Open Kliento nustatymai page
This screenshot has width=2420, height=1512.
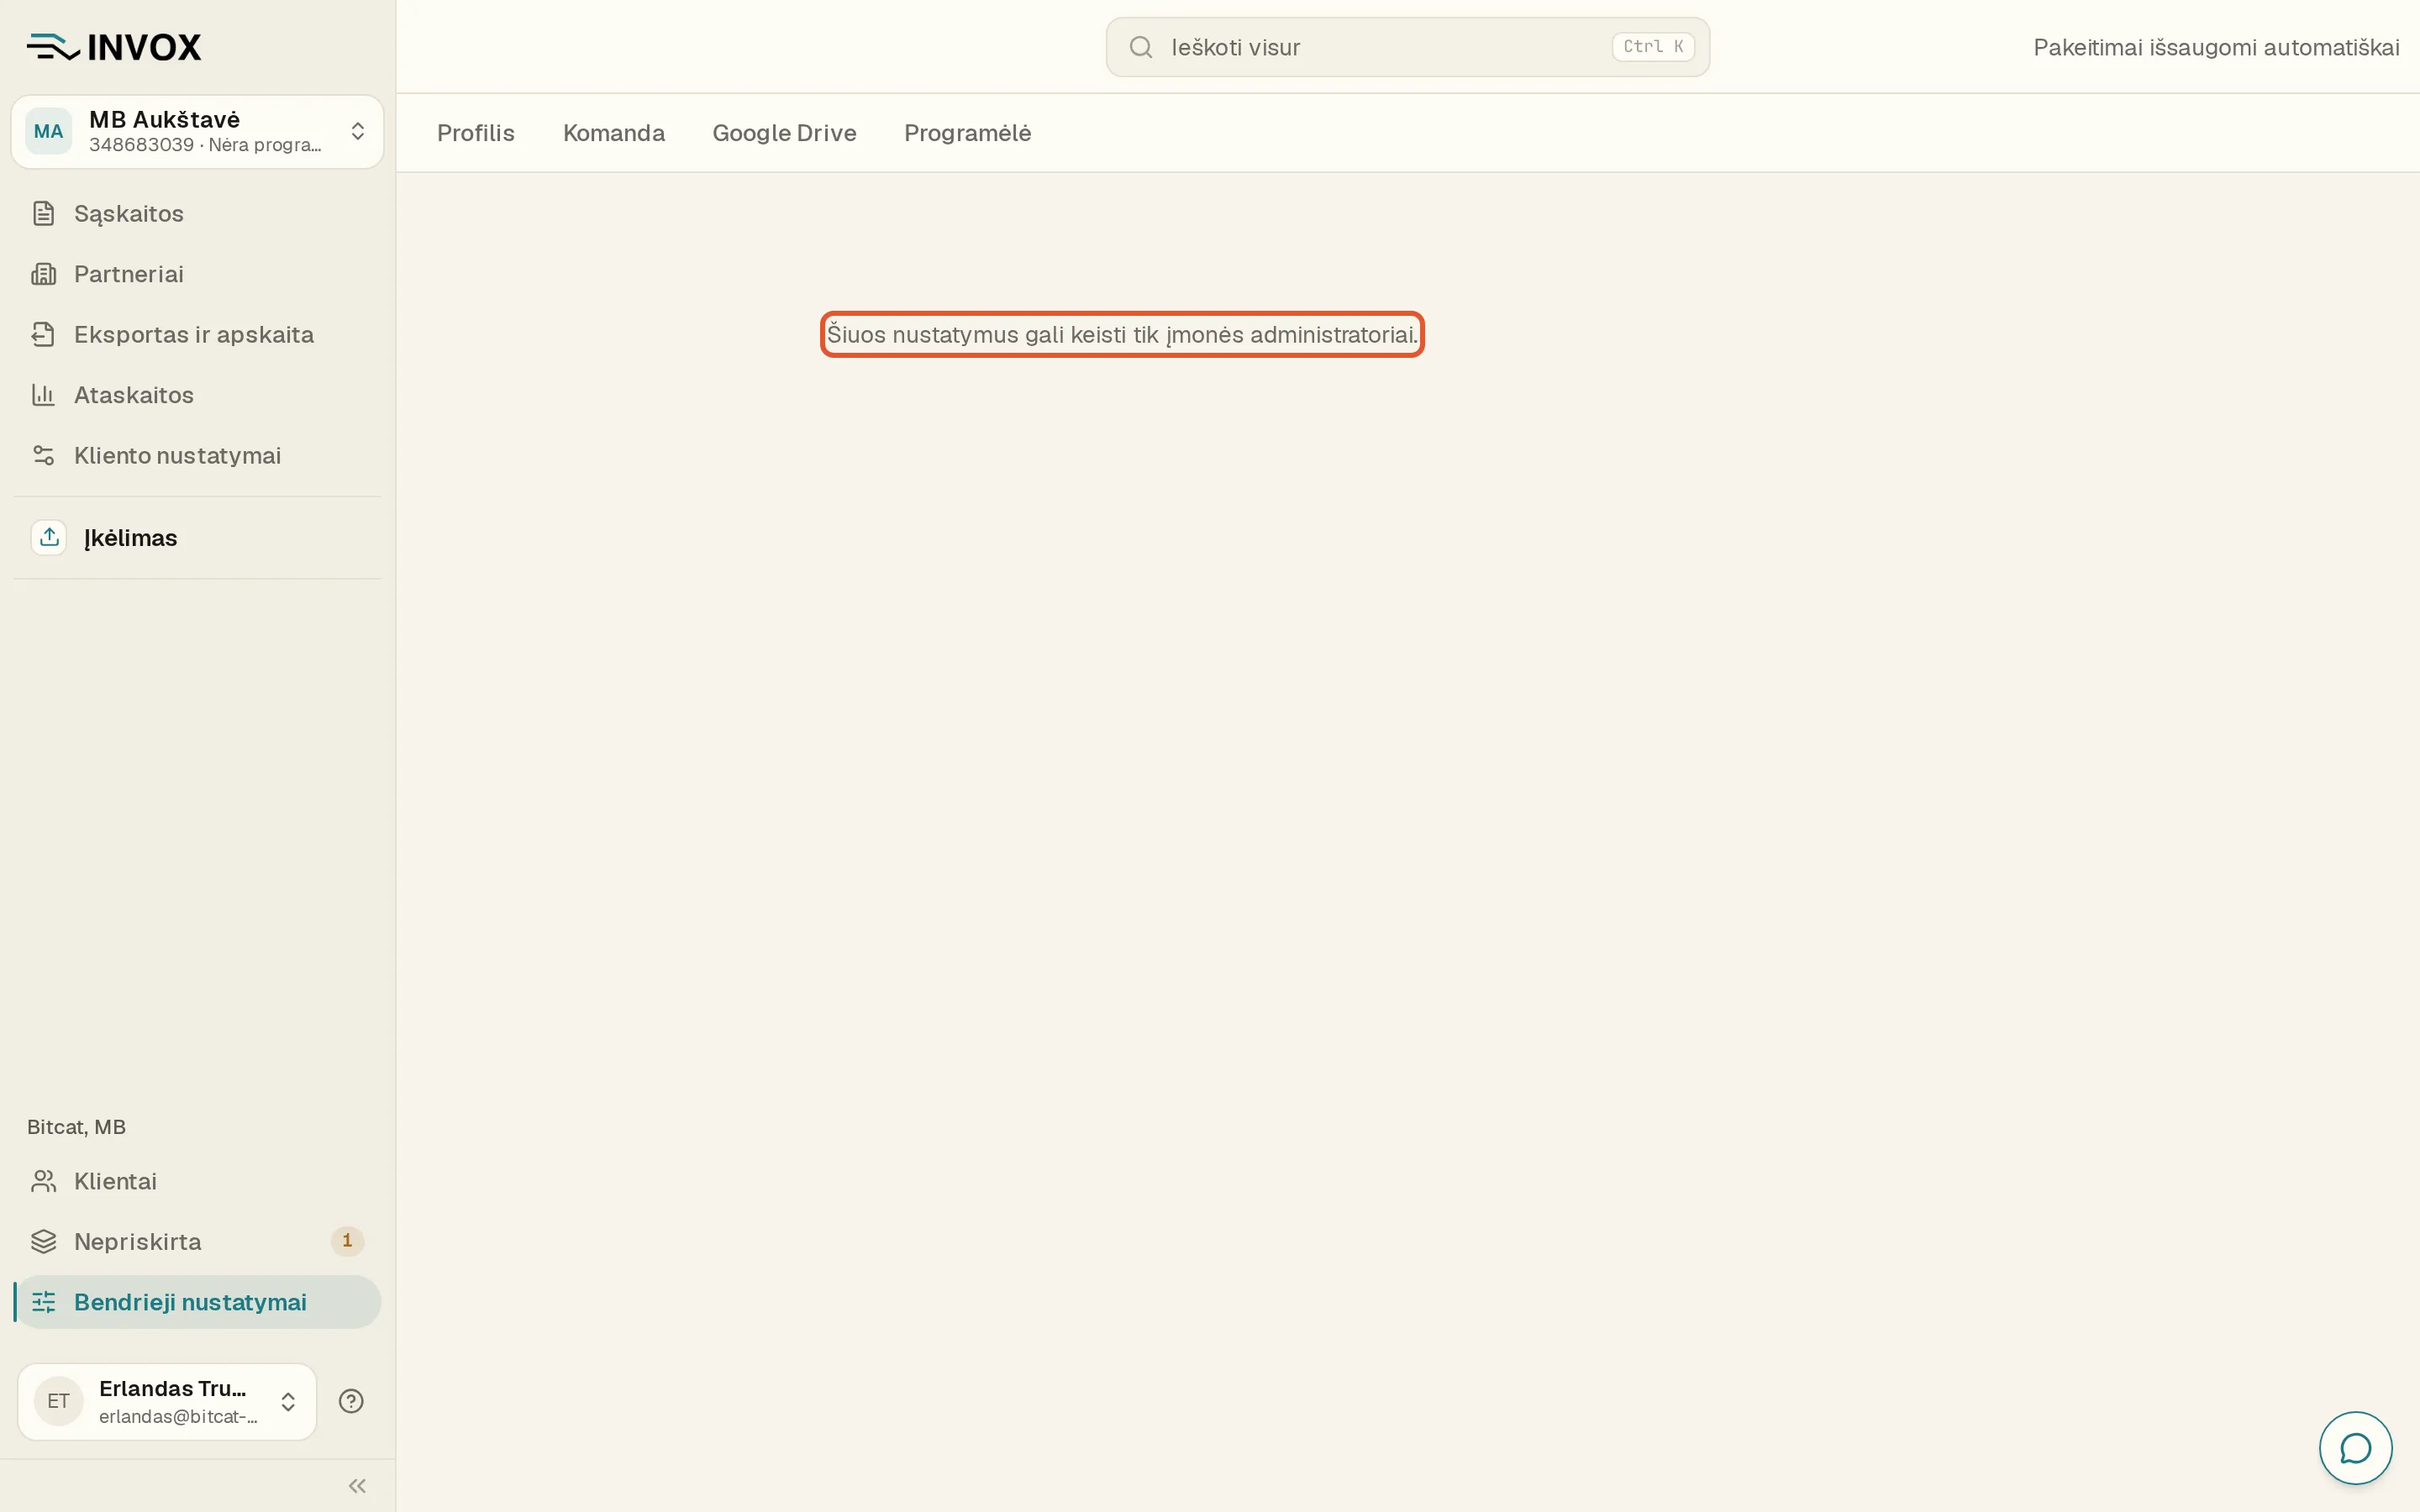click(x=197, y=455)
